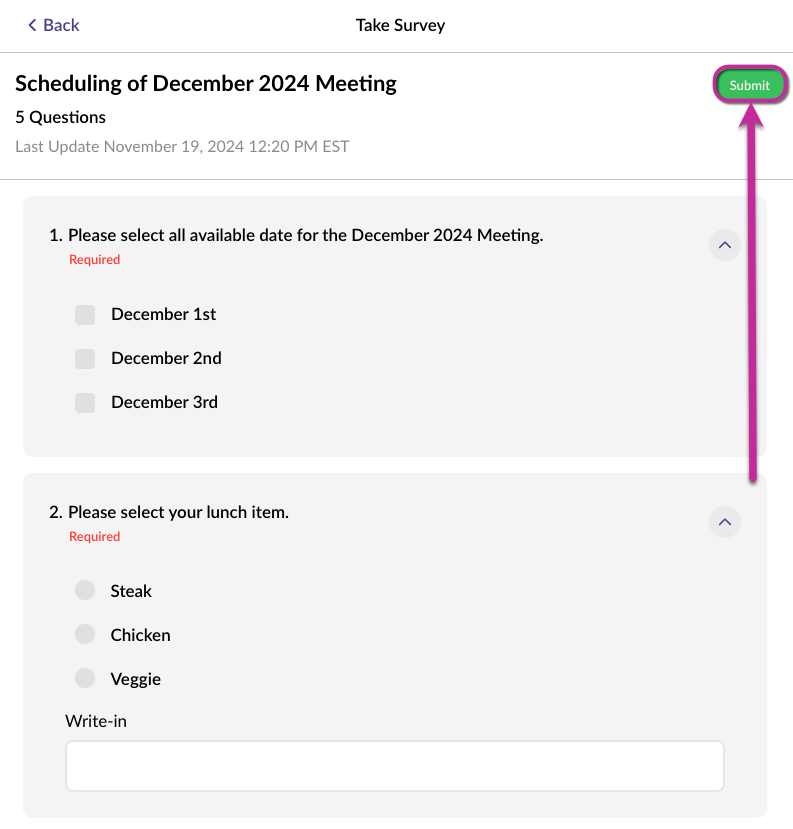The image size is (793, 829).
Task: Collapse the lunch item question chevron
Action: 725,522
